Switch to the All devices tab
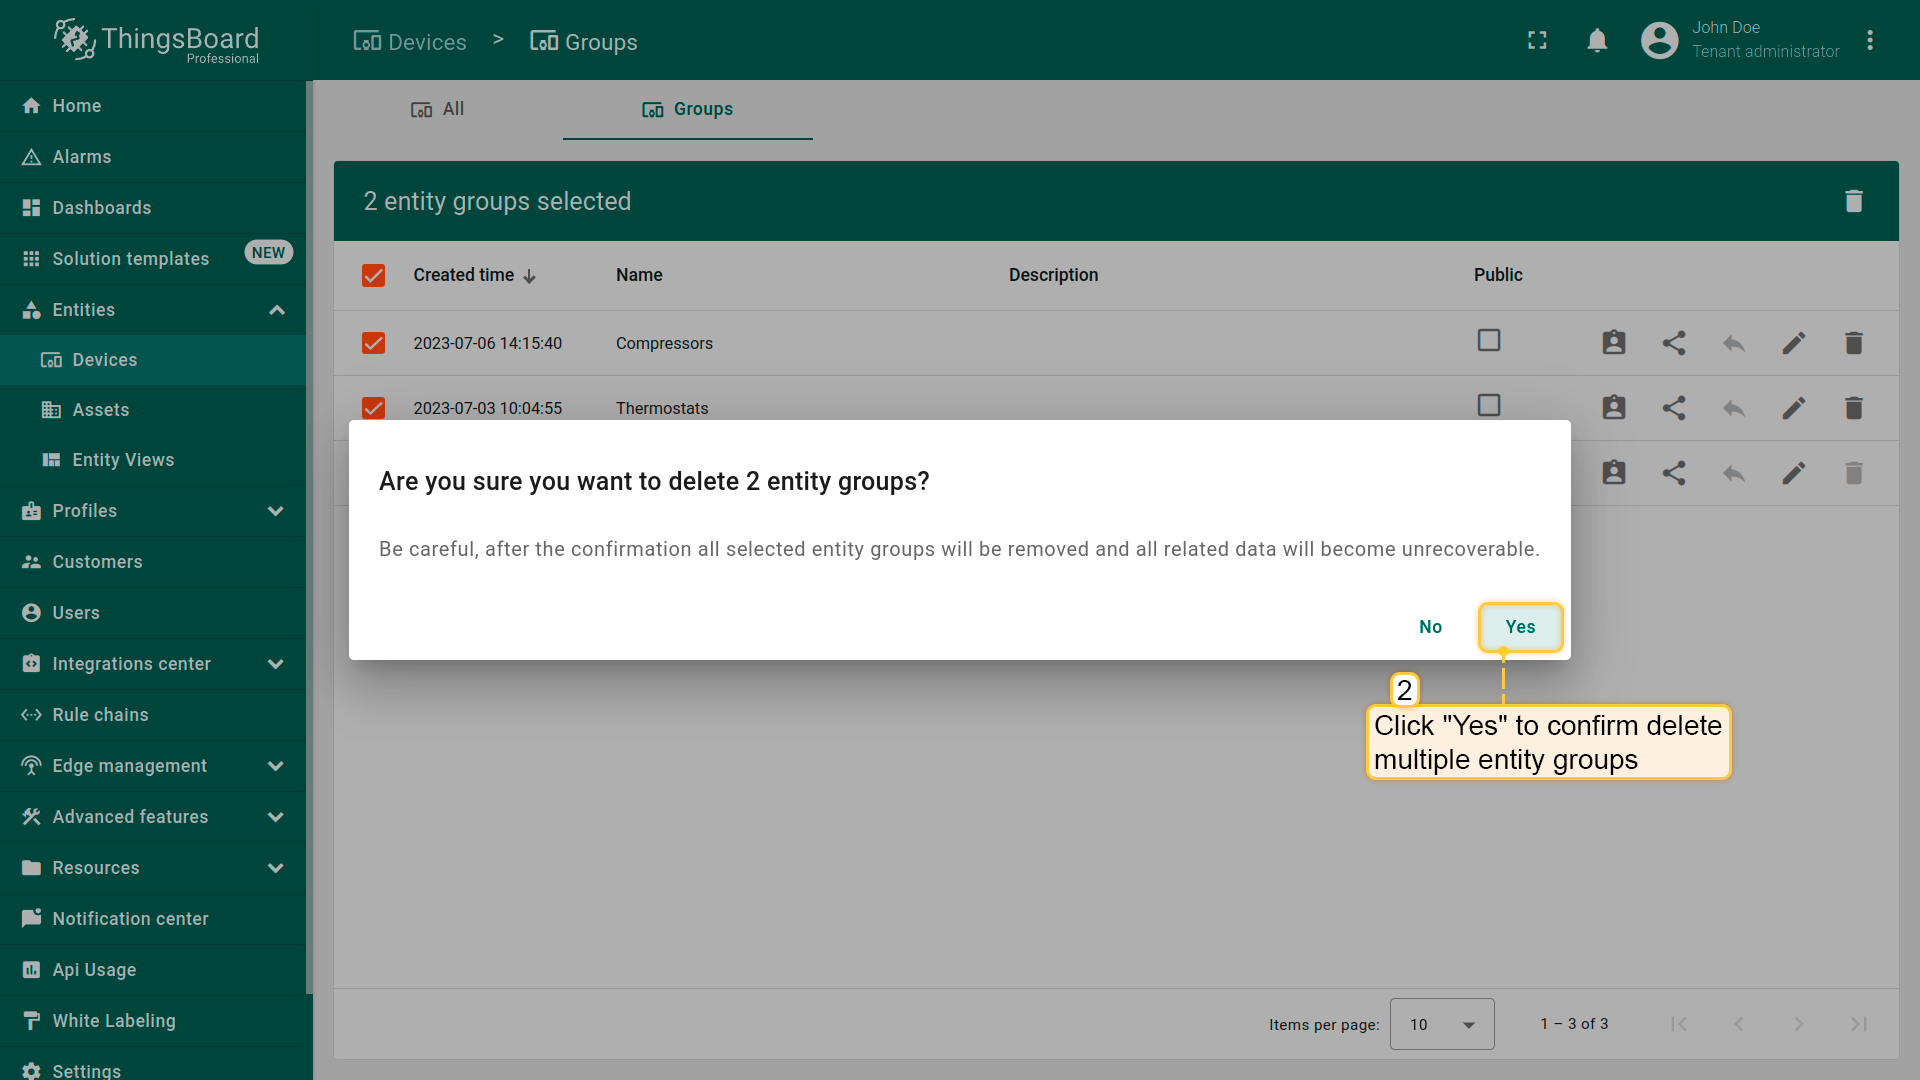The height and width of the screenshot is (1080, 1920). pyautogui.click(x=438, y=109)
